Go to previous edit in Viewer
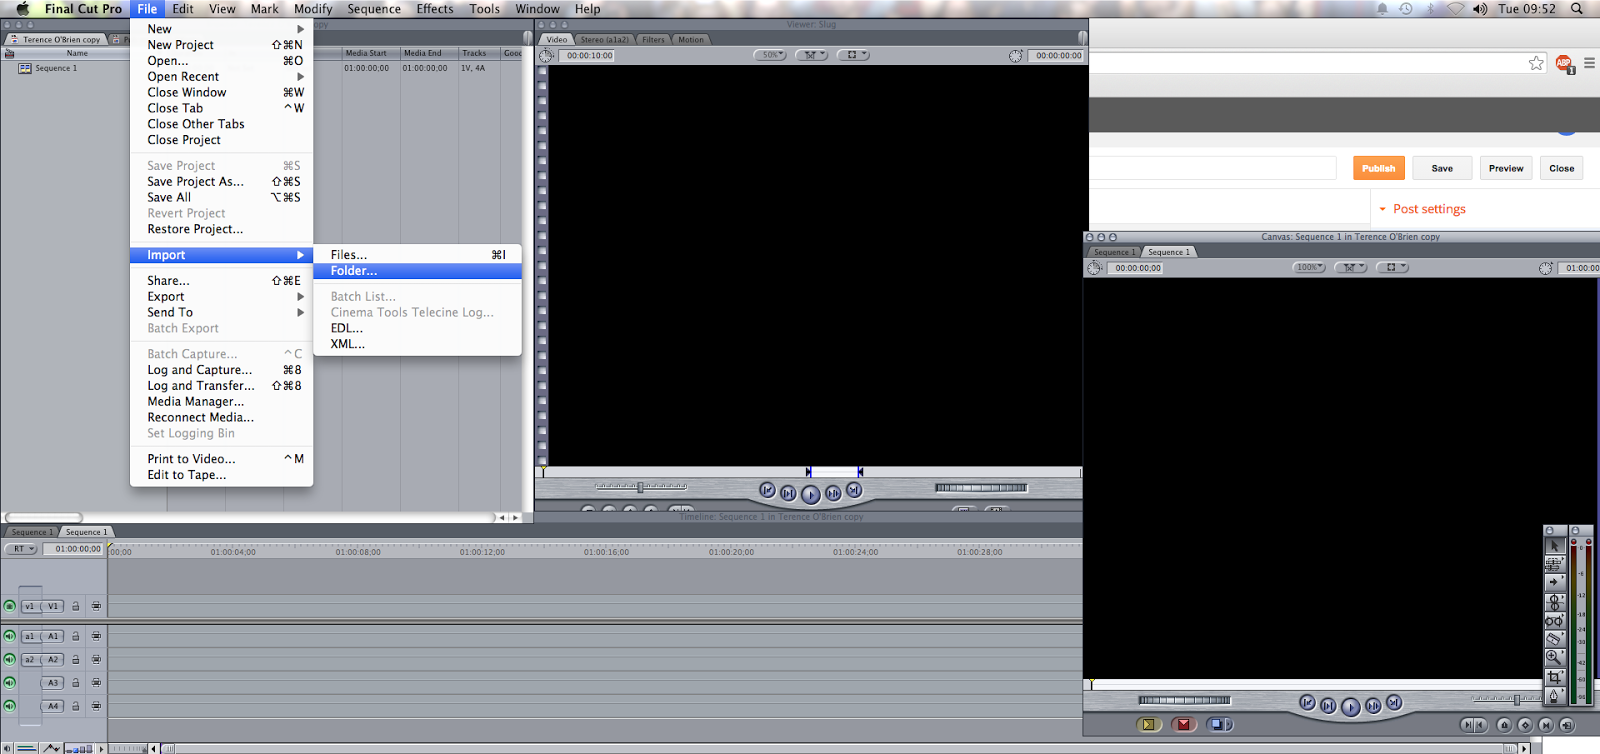 click(x=767, y=490)
